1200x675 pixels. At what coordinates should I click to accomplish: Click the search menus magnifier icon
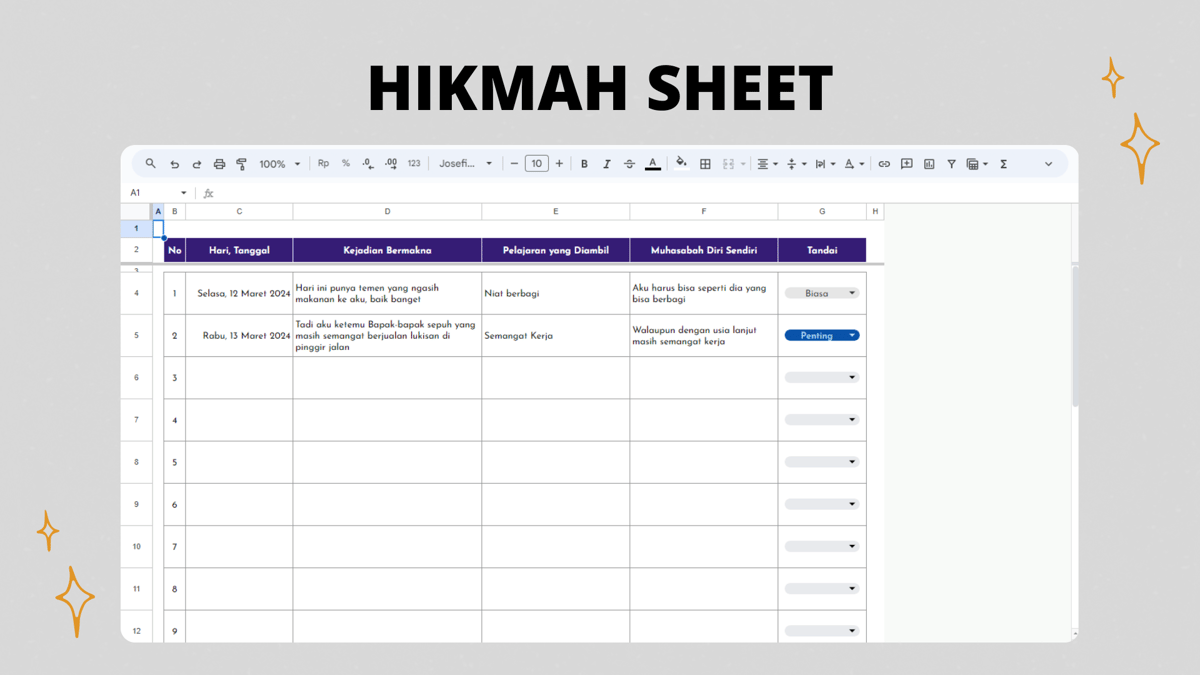tap(151, 164)
